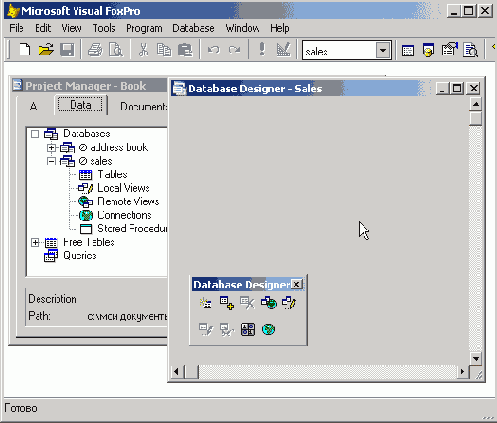
Task: Click Browse Table icon in floating toolbar
Action: 227,330
